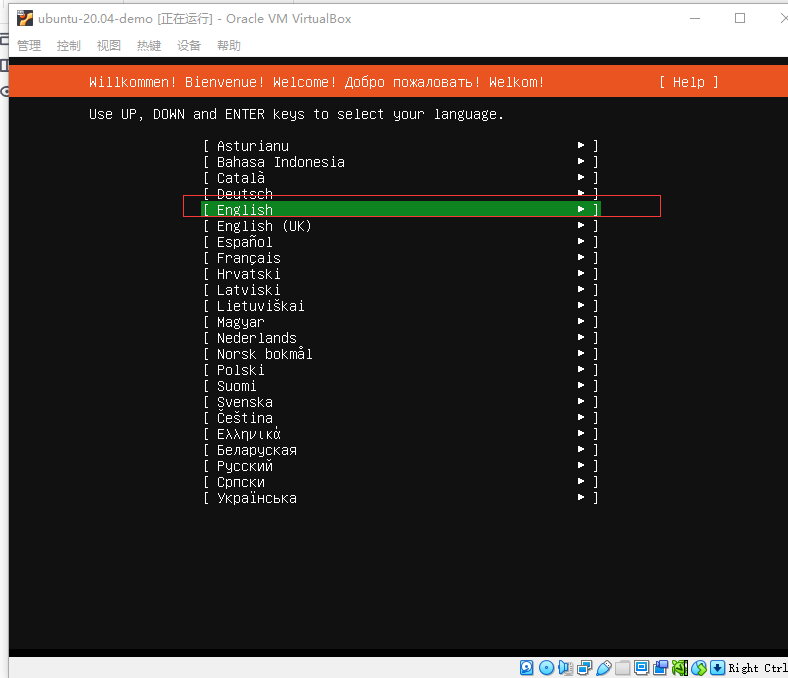Minimize the VirtualBox window
Screen dimensions: 788x678
[695, 19]
